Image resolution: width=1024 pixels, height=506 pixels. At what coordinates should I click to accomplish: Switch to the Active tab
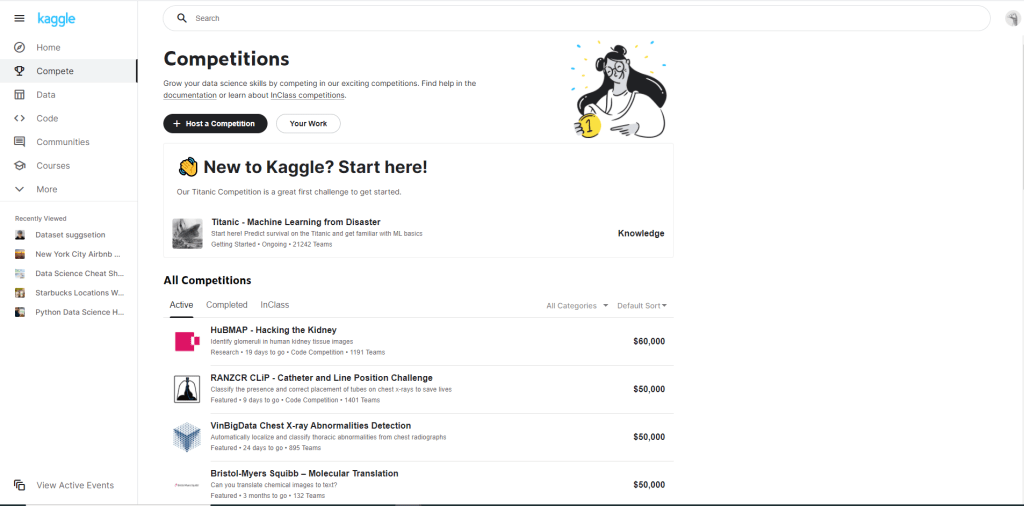click(x=182, y=305)
